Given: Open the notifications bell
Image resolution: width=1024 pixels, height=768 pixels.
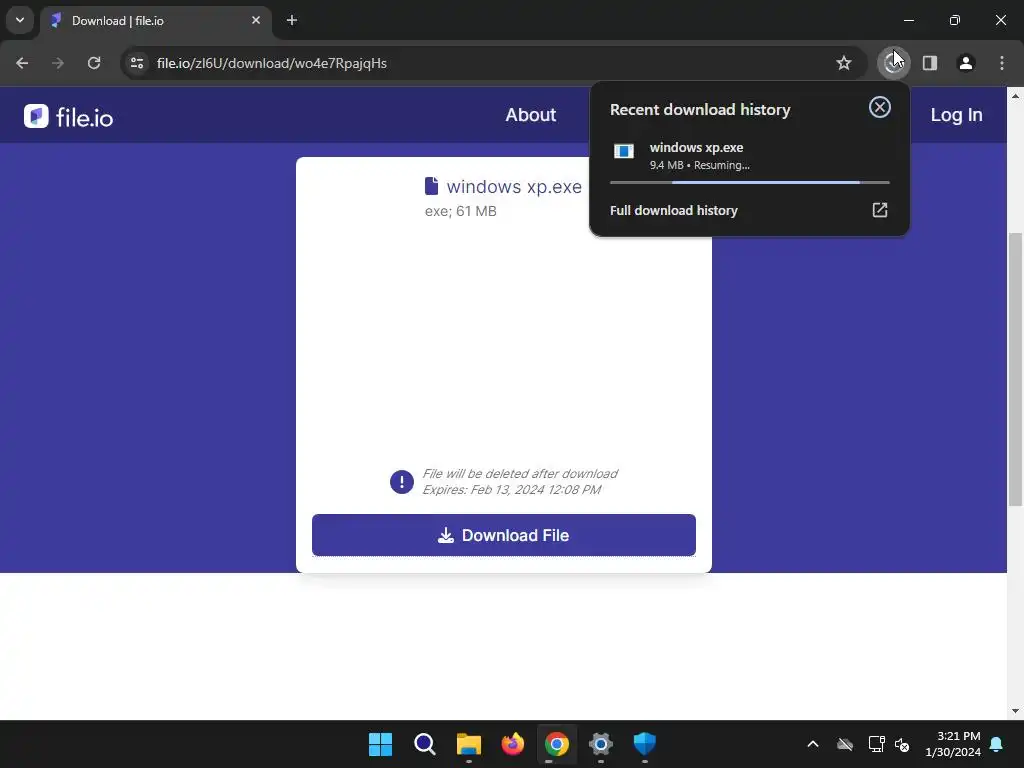Looking at the screenshot, I should click(x=997, y=744).
